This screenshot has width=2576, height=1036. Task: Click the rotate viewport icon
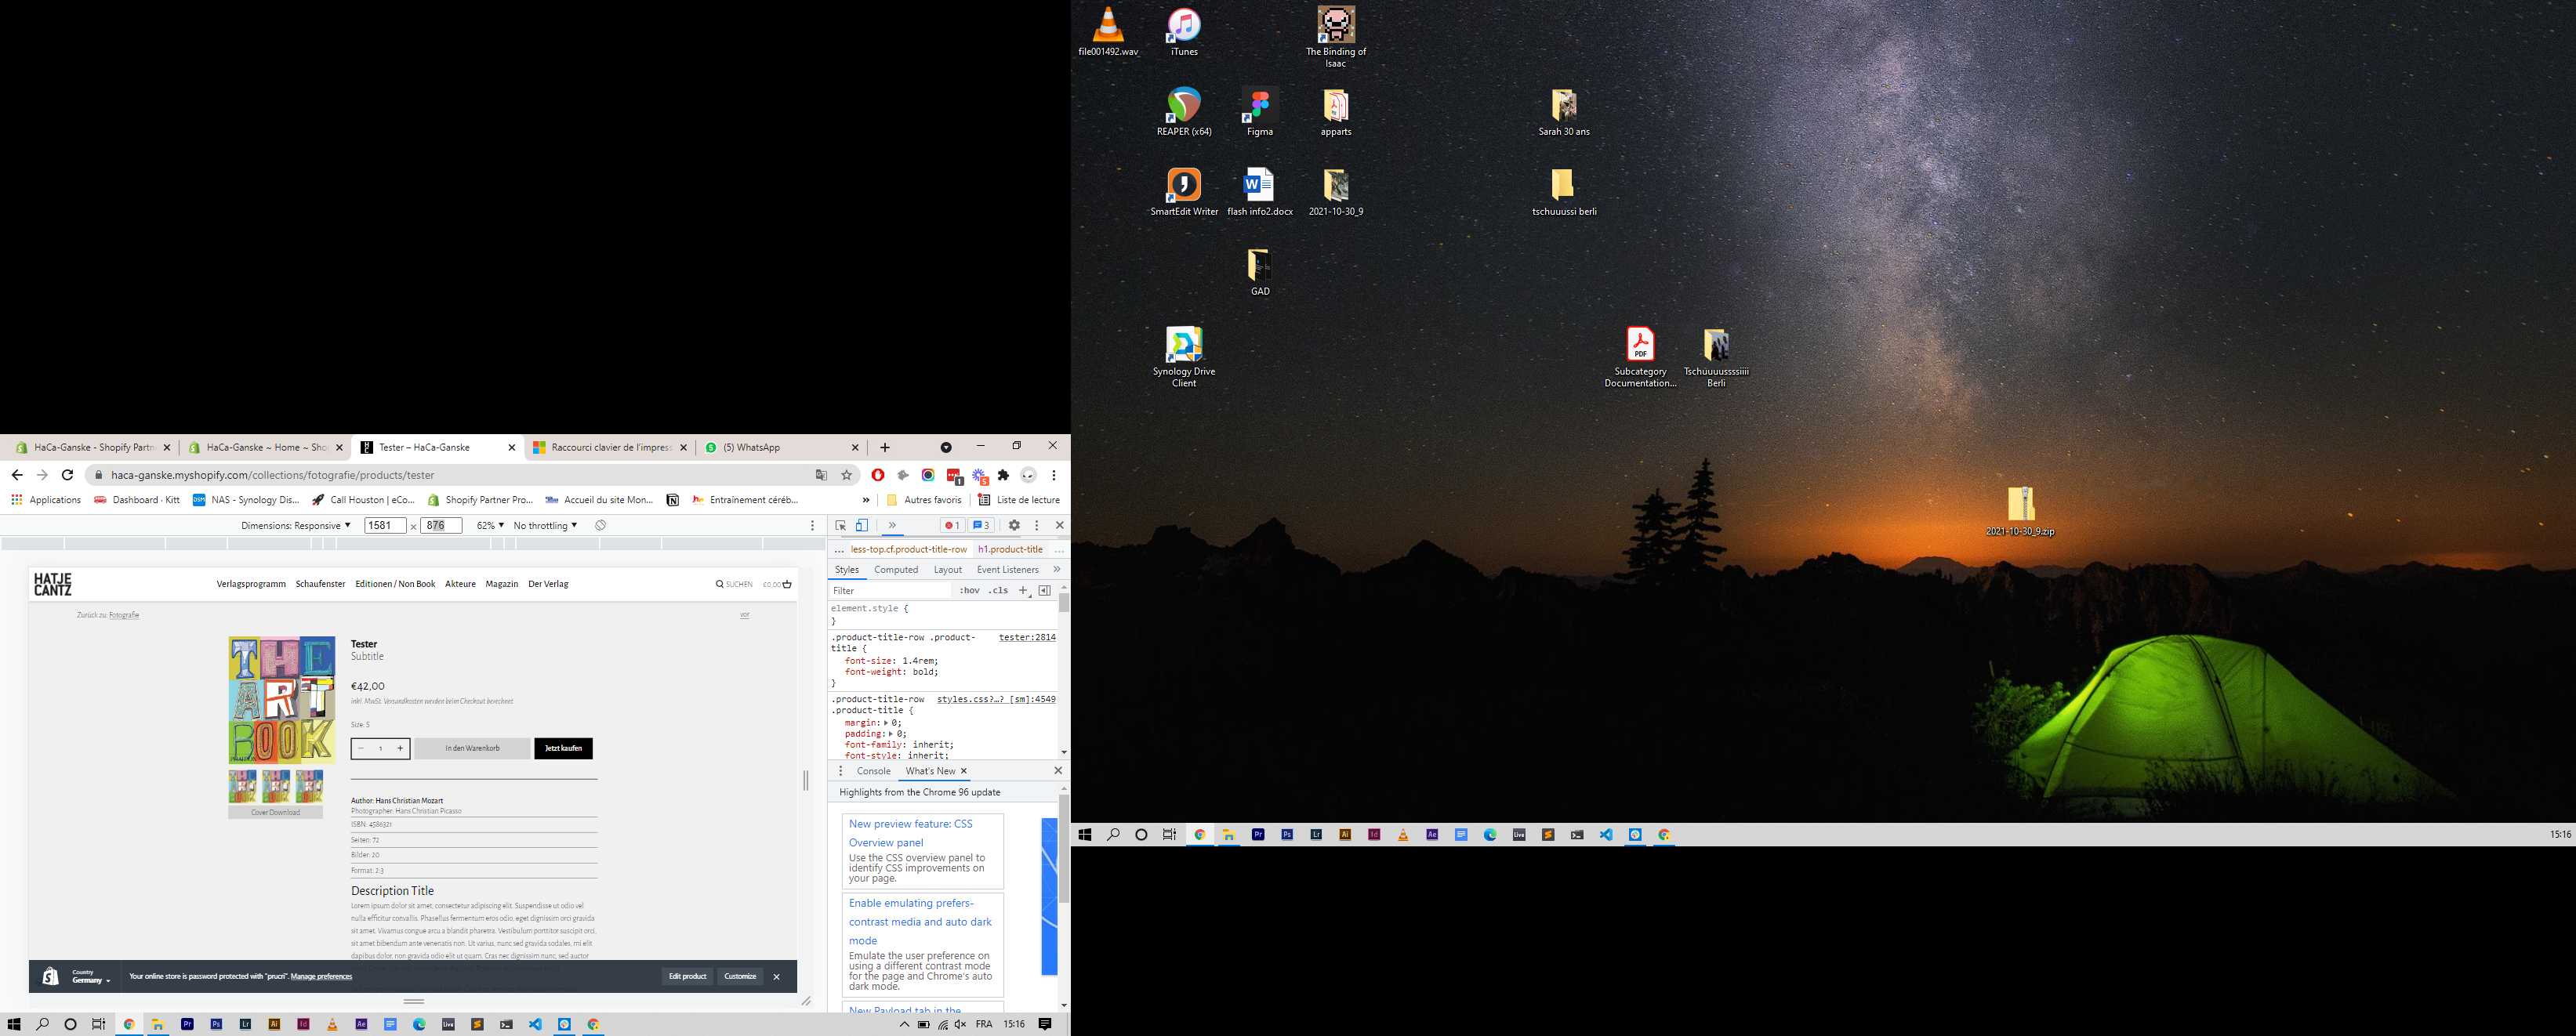click(x=600, y=525)
